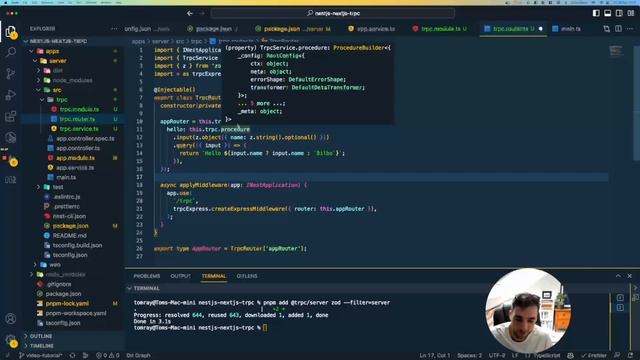Close the bottom panel with X
The width and height of the screenshot is (640, 360).
629,276
